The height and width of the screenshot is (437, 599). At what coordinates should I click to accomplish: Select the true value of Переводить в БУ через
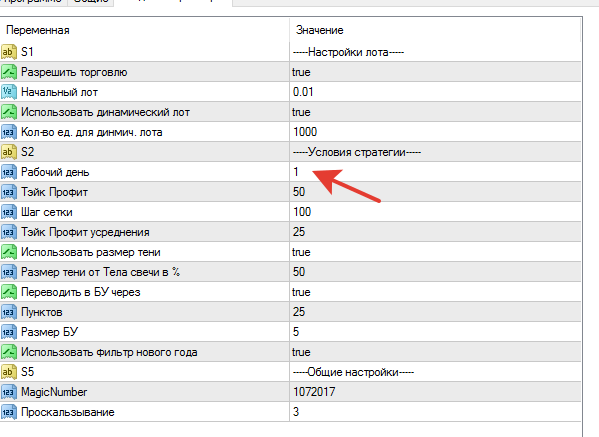301,292
